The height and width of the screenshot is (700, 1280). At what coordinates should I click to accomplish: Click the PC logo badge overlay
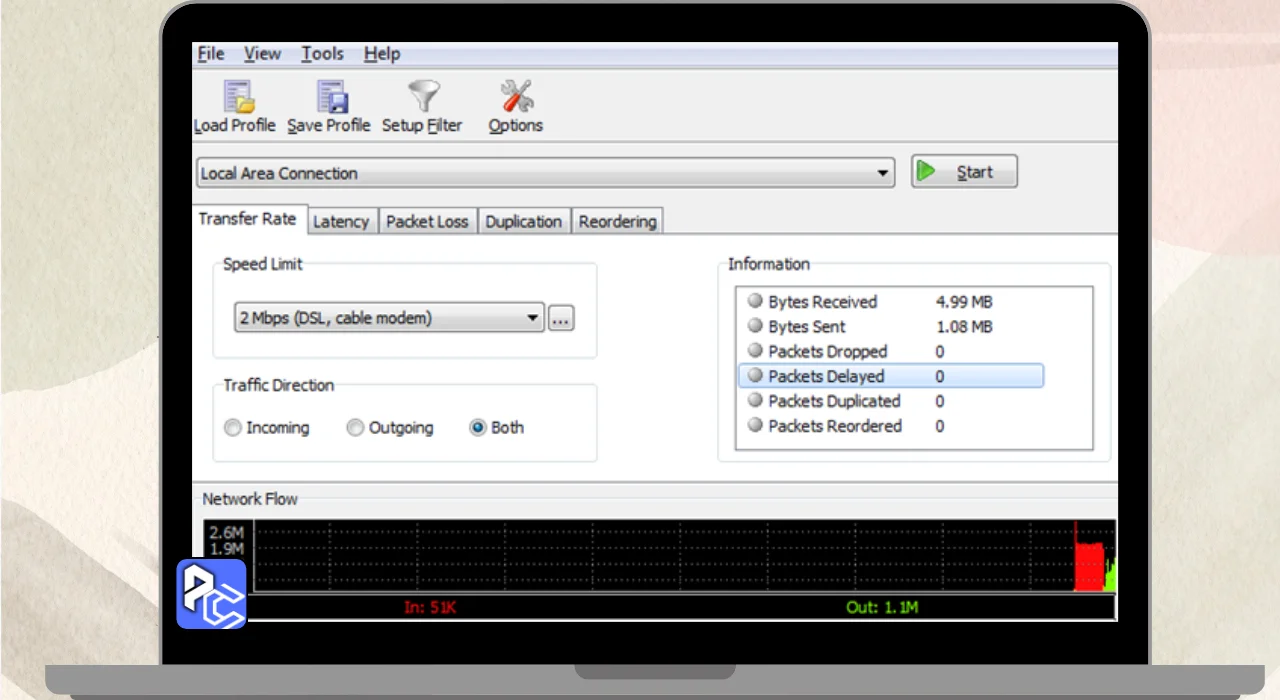click(x=211, y=594)
